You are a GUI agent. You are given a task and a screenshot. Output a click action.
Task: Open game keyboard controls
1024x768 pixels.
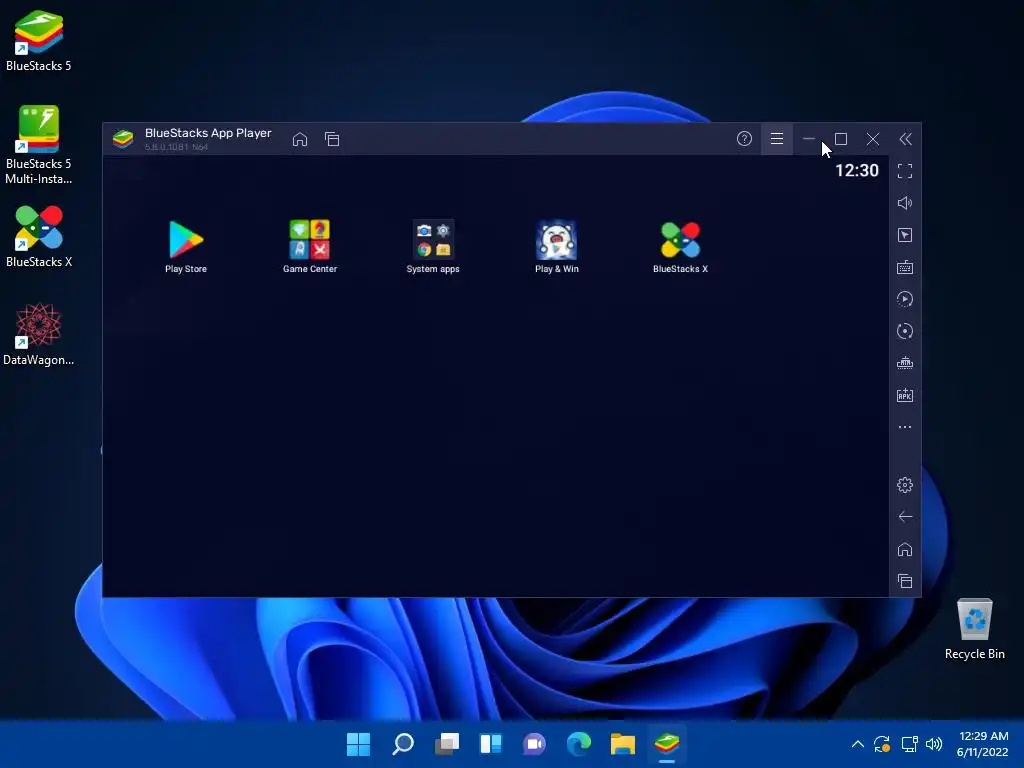tap(904, 267)
